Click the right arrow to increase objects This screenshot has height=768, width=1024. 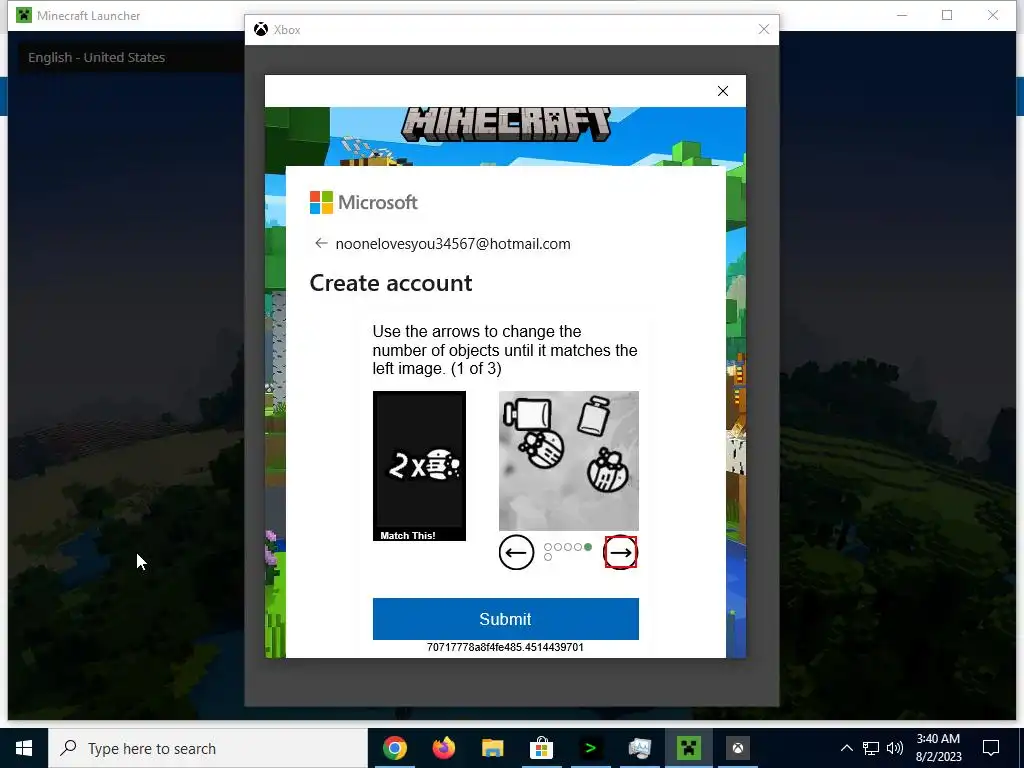[620, 552]
